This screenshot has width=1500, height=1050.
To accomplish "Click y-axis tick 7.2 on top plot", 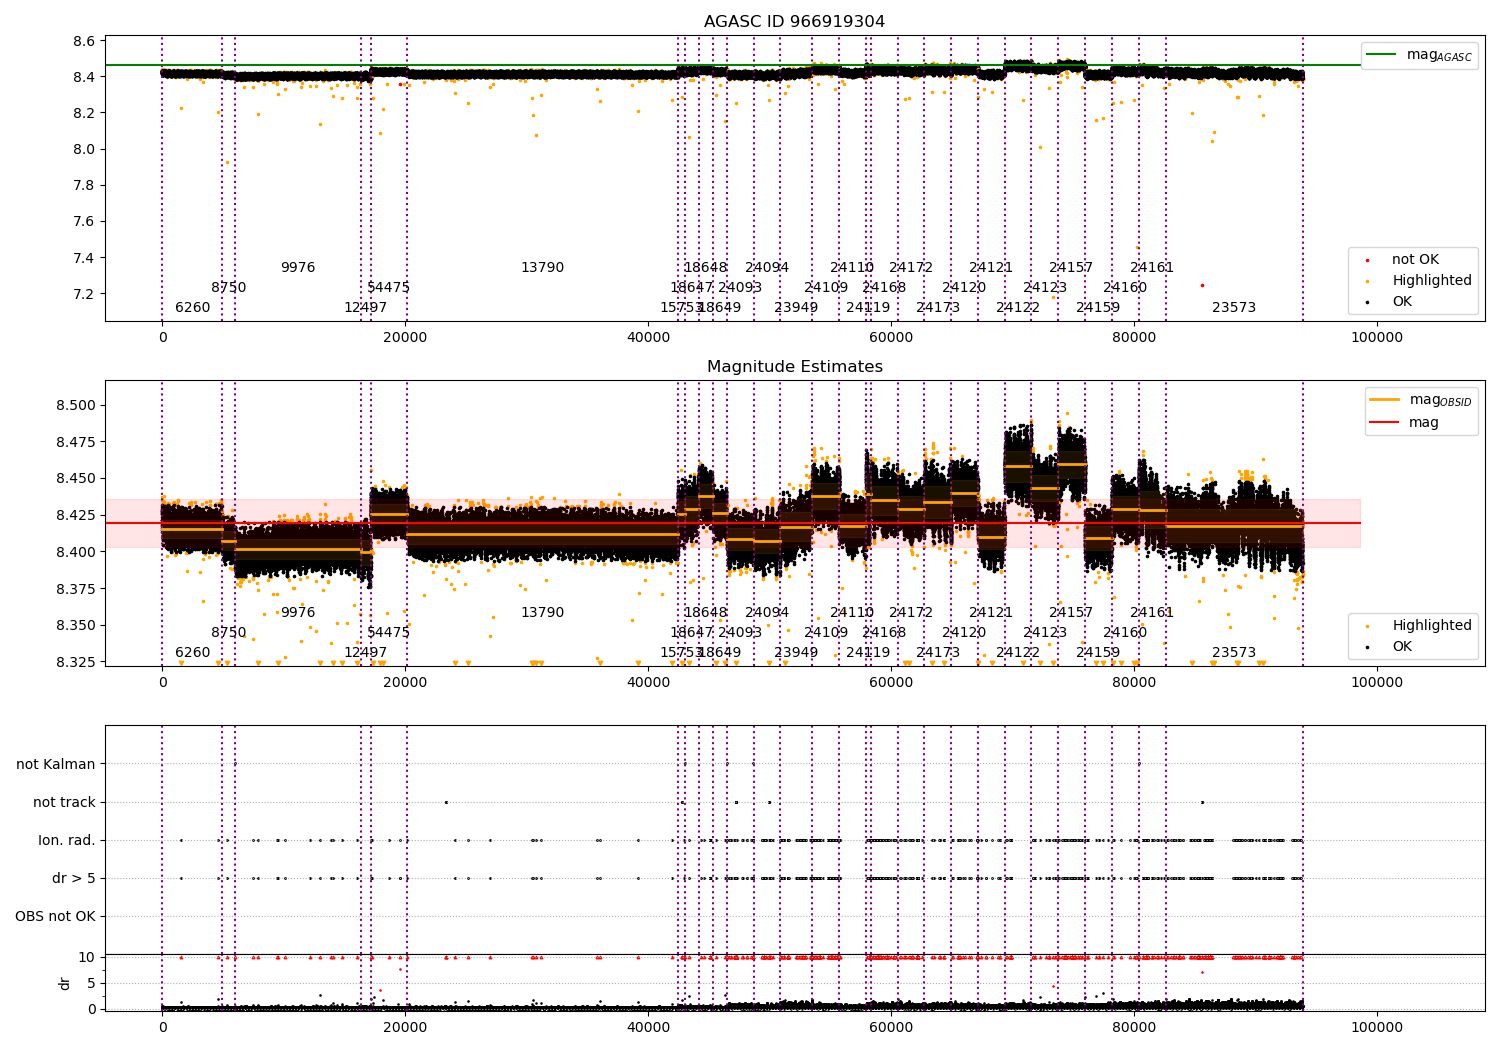I will (84, 294).
